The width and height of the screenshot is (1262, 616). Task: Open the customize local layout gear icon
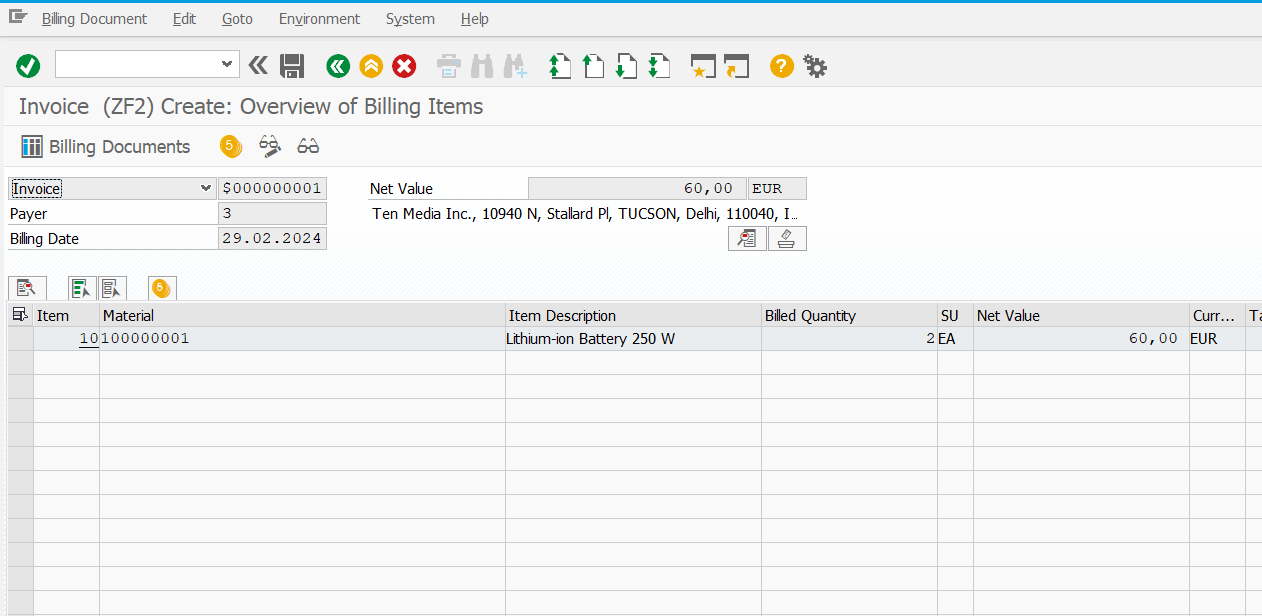(815, 65)
